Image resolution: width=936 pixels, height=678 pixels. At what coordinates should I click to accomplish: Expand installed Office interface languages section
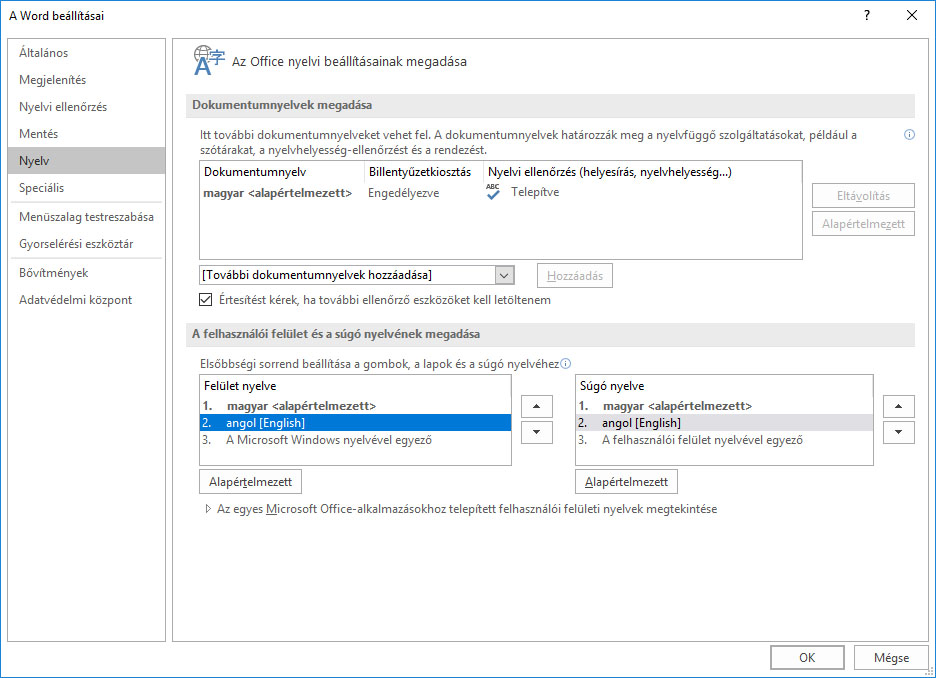pos(208,509)
